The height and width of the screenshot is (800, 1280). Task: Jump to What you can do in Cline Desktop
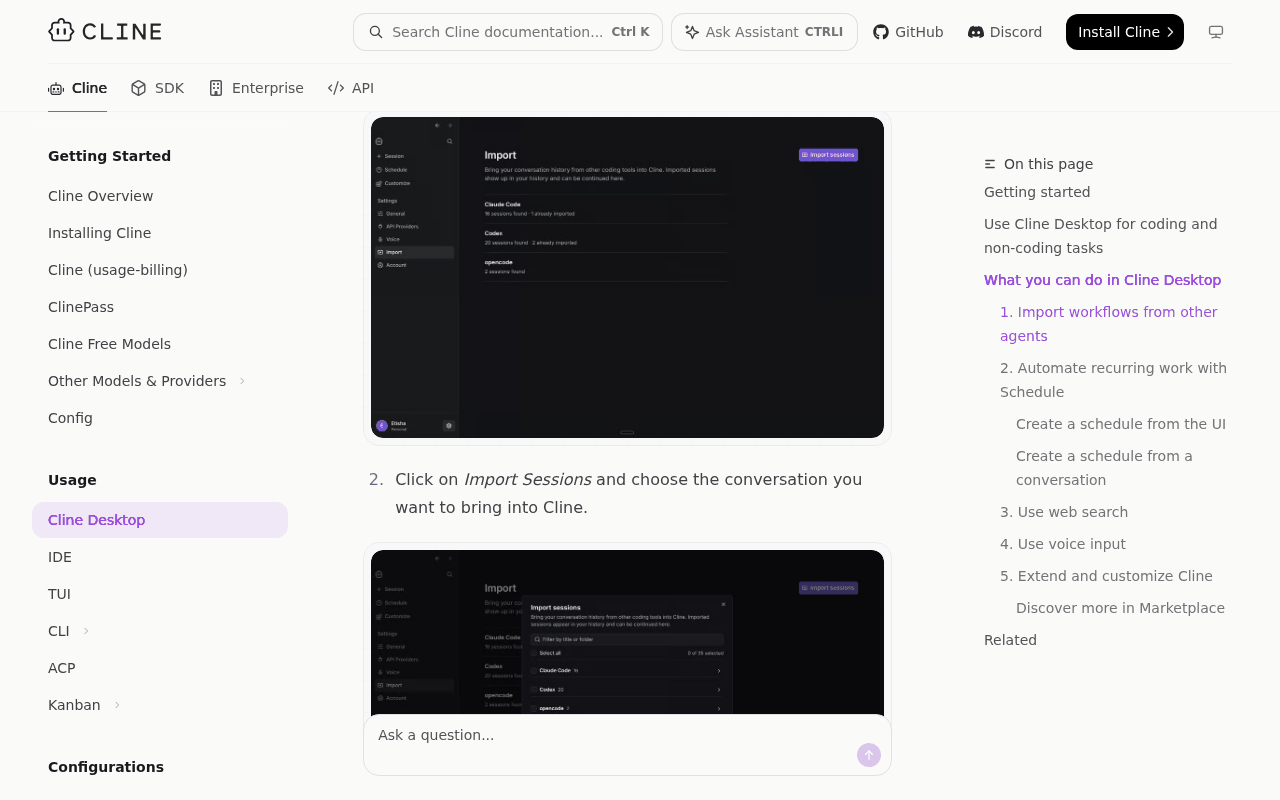click(x=1102, y=280)
